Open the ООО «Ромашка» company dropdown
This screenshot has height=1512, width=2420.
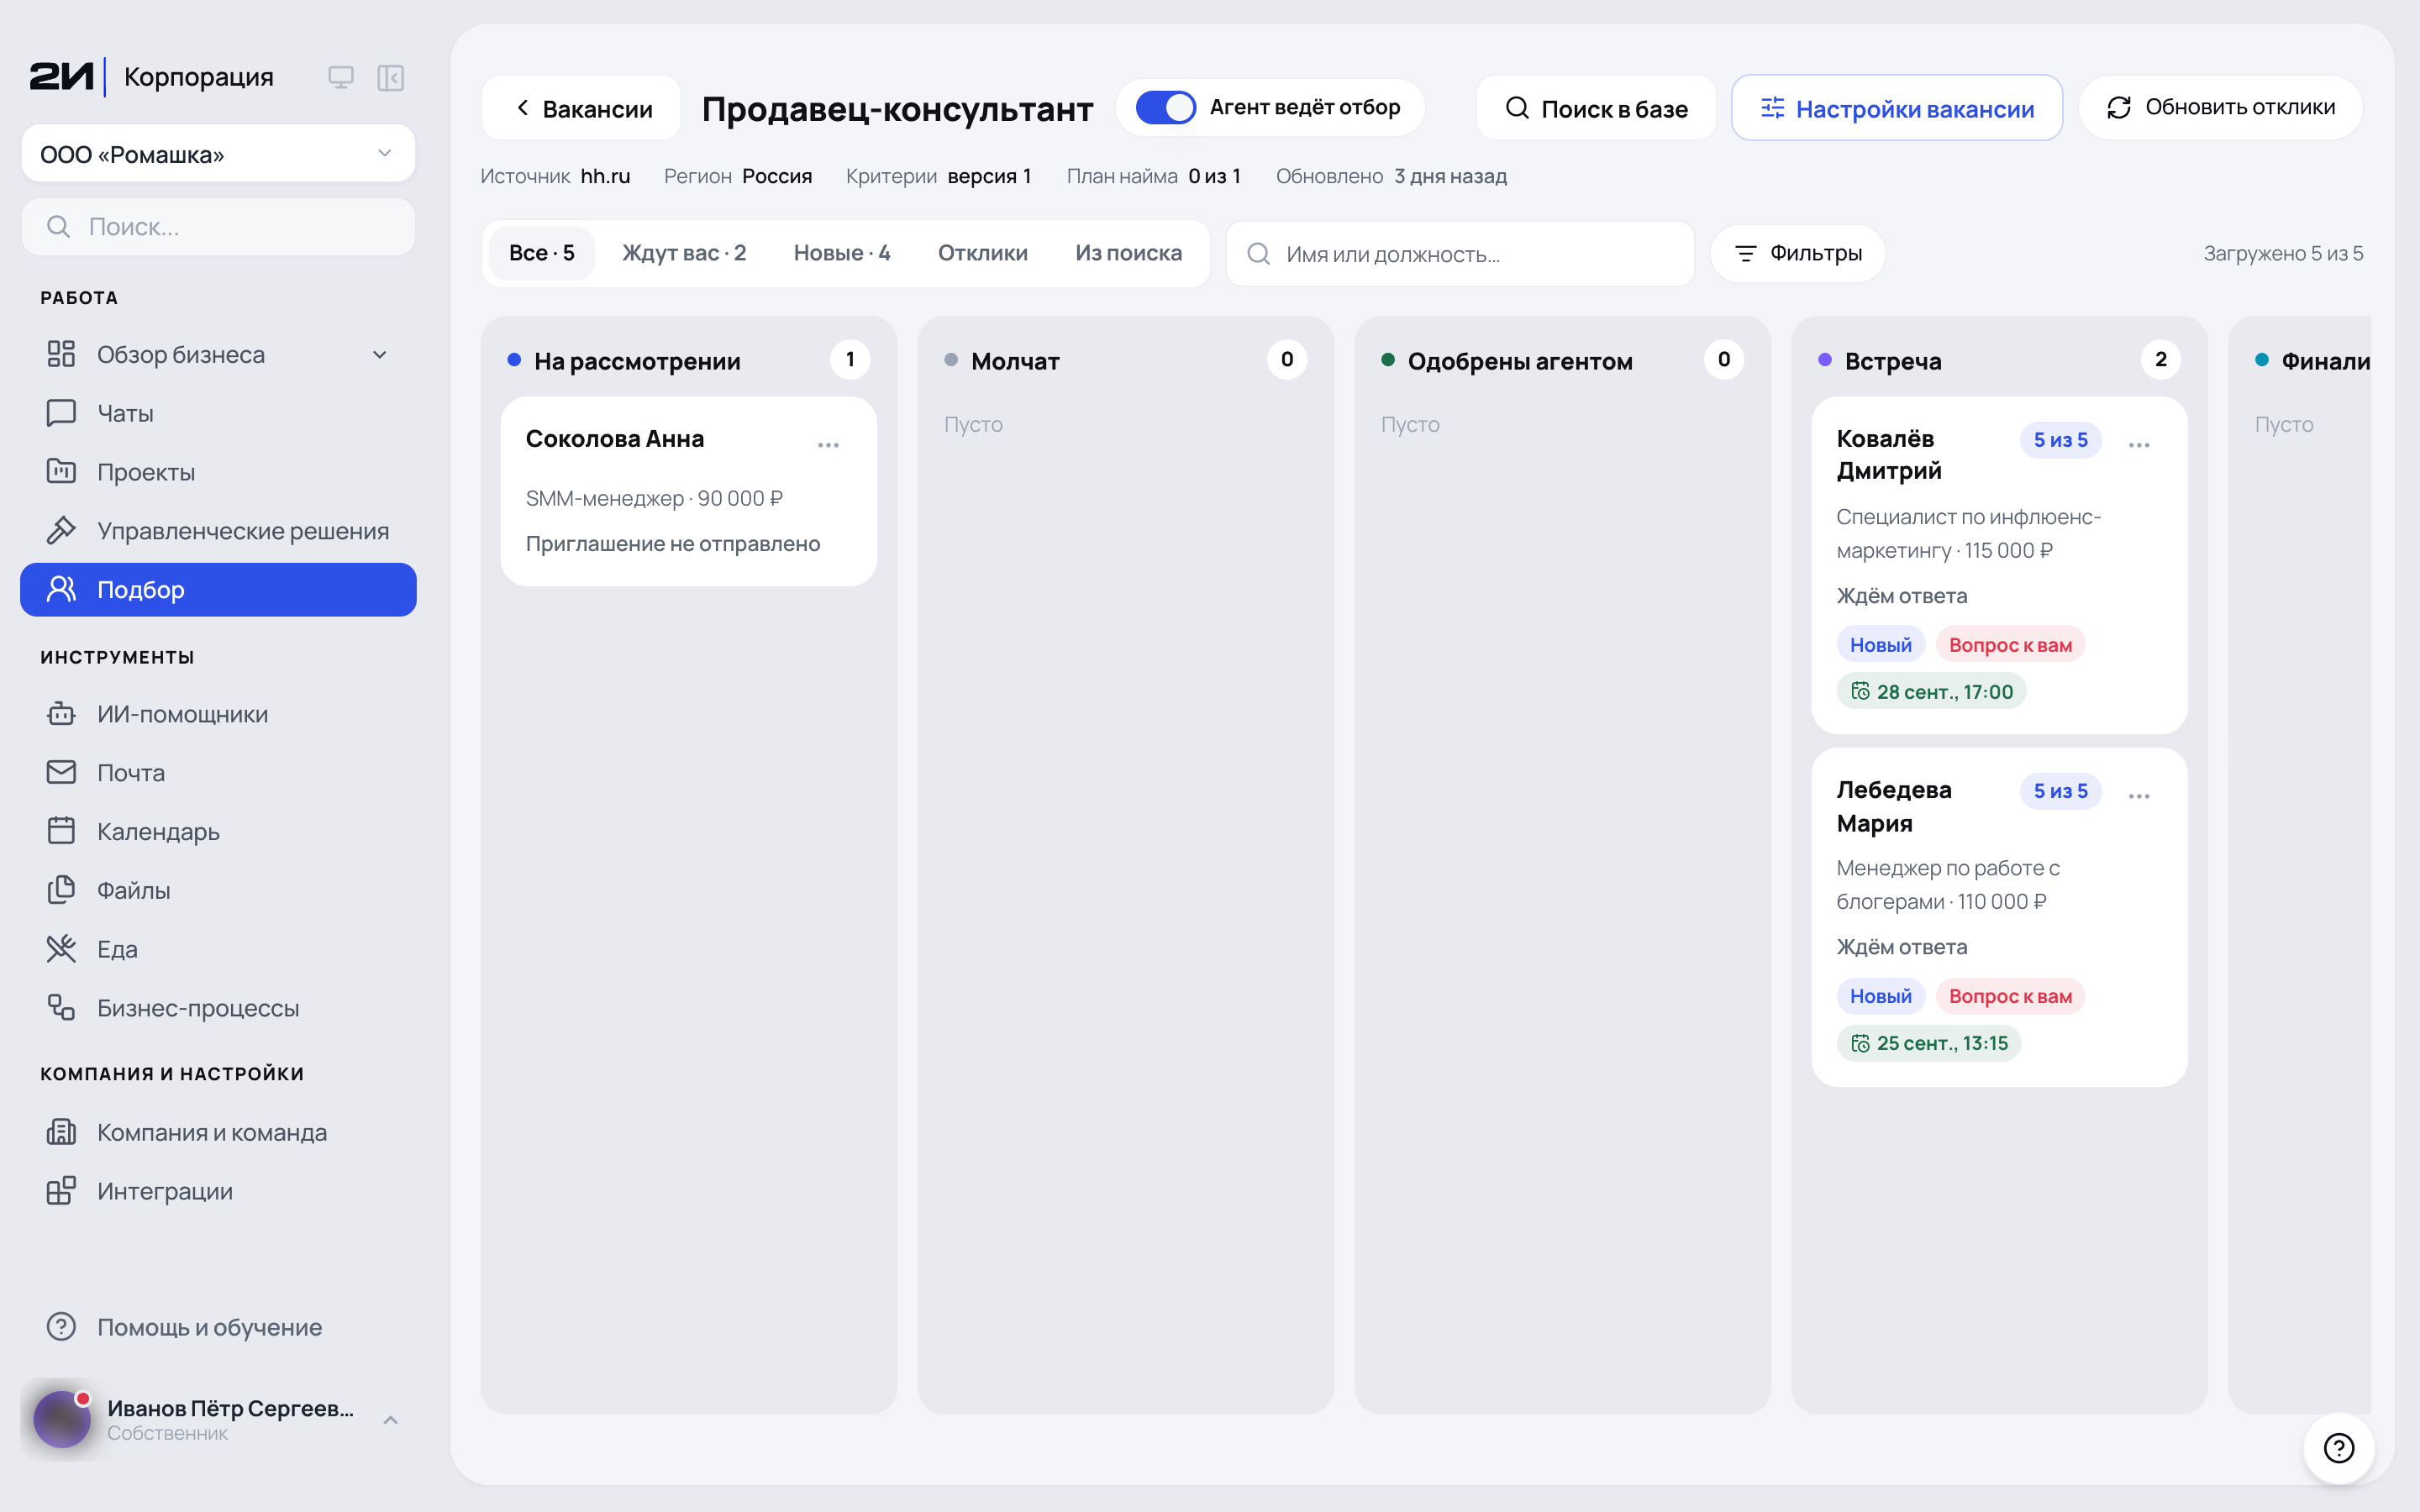(218, 154)
